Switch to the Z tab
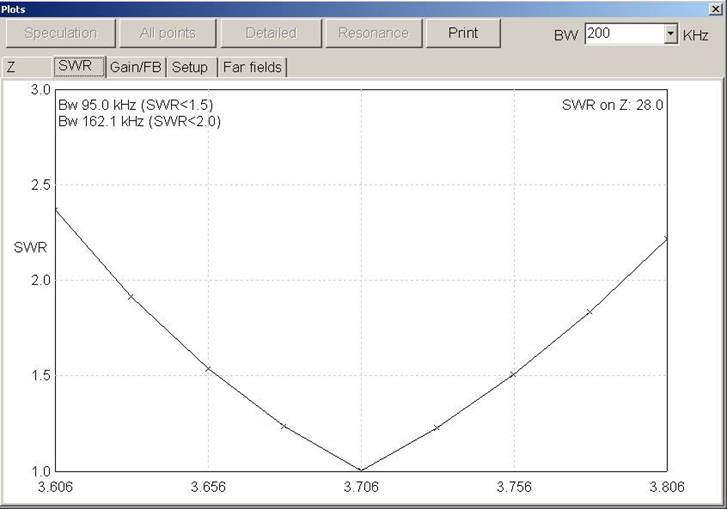The image size is (727, 509). click(26, 67)
